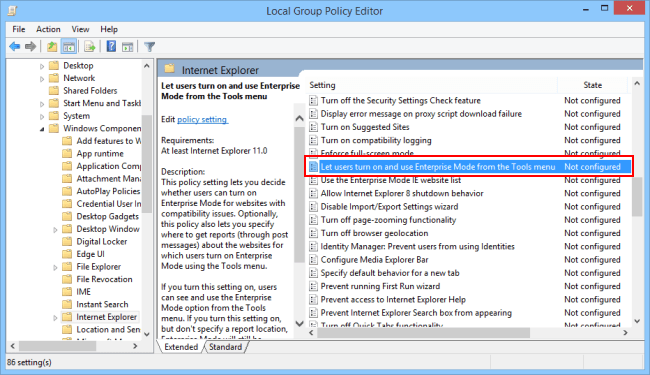Click the app icon in the title bar

click(x=12, y=10)
